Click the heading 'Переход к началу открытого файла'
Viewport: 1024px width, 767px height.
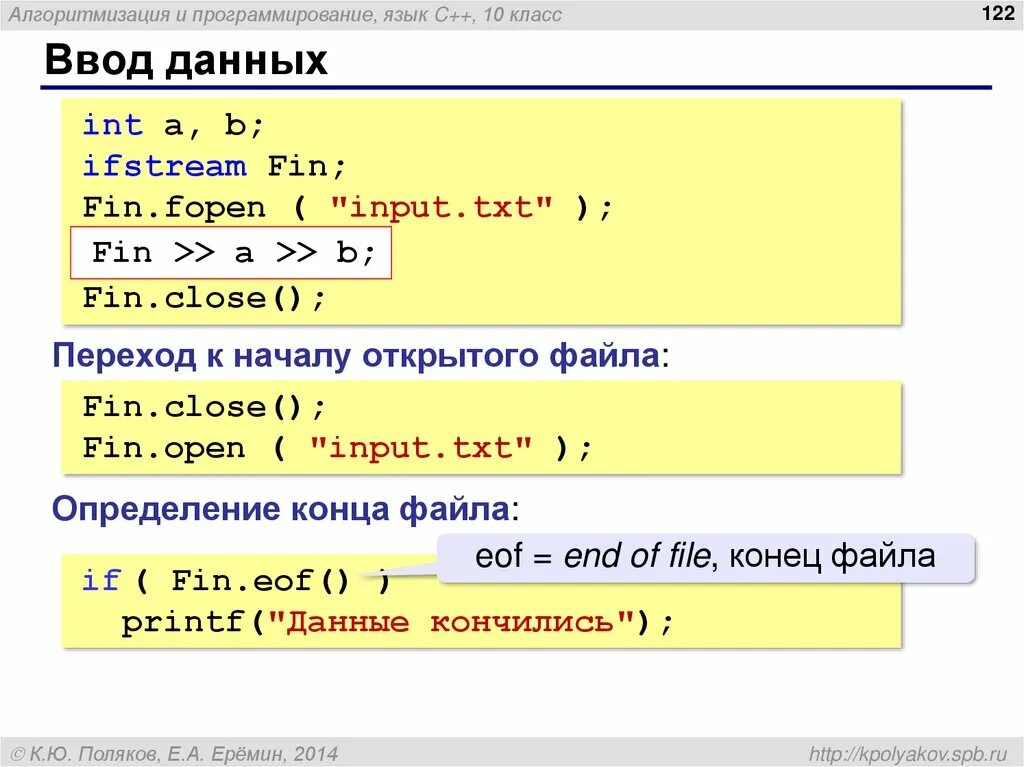click(x=360, y=356)
